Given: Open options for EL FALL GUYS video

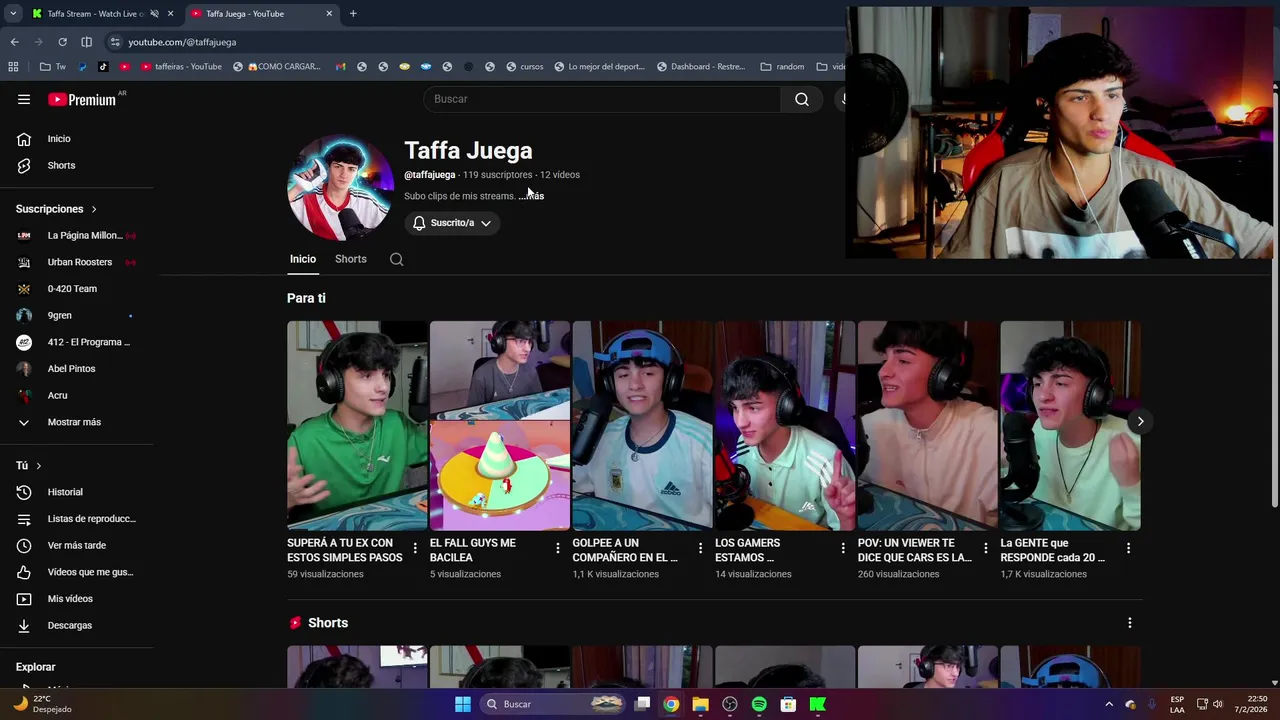Looking at the screenshot, I should (558, 548).
